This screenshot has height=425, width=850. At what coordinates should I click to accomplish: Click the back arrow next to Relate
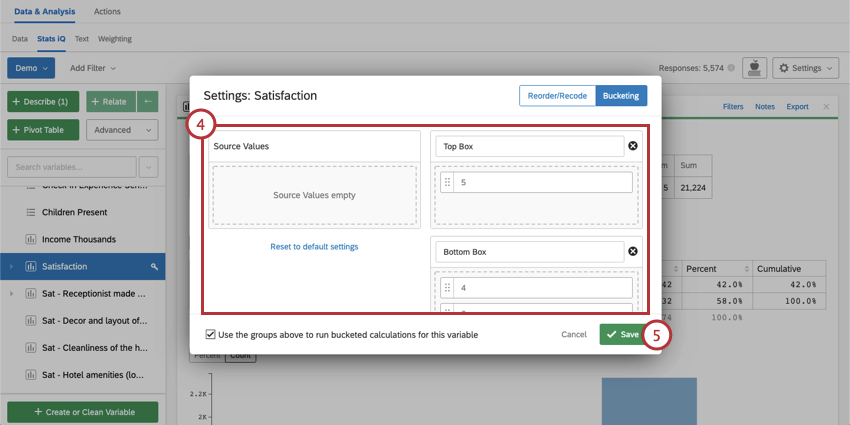pos(148,101)
